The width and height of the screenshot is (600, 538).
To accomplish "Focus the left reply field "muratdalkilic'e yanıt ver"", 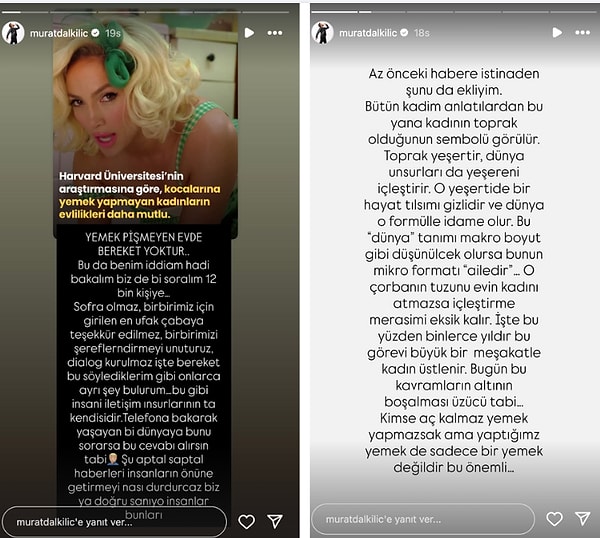I will coord(114,522).
